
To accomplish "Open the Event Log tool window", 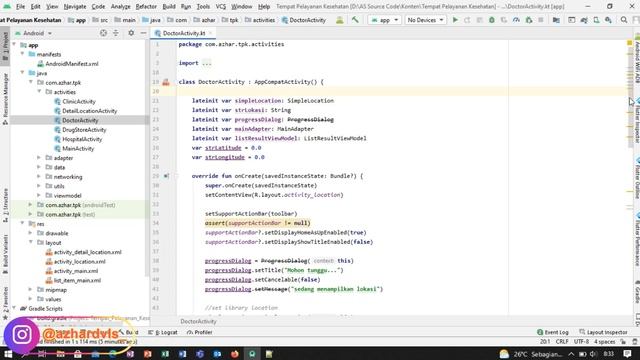I will [x=553, y=332].
